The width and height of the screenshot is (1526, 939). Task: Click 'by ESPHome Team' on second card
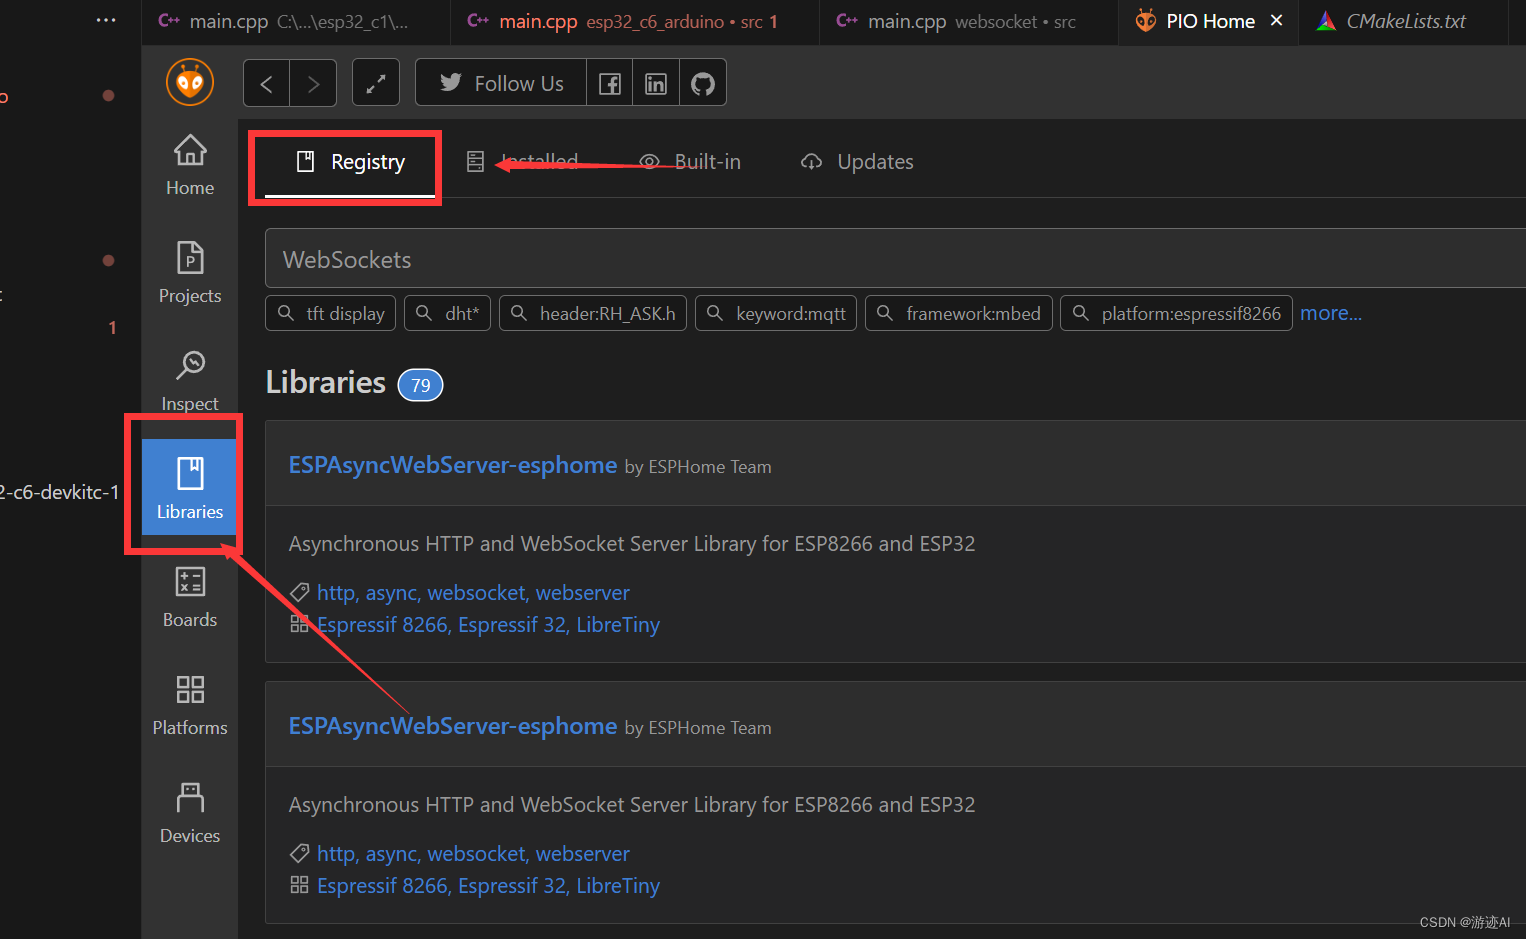point(698,728)
